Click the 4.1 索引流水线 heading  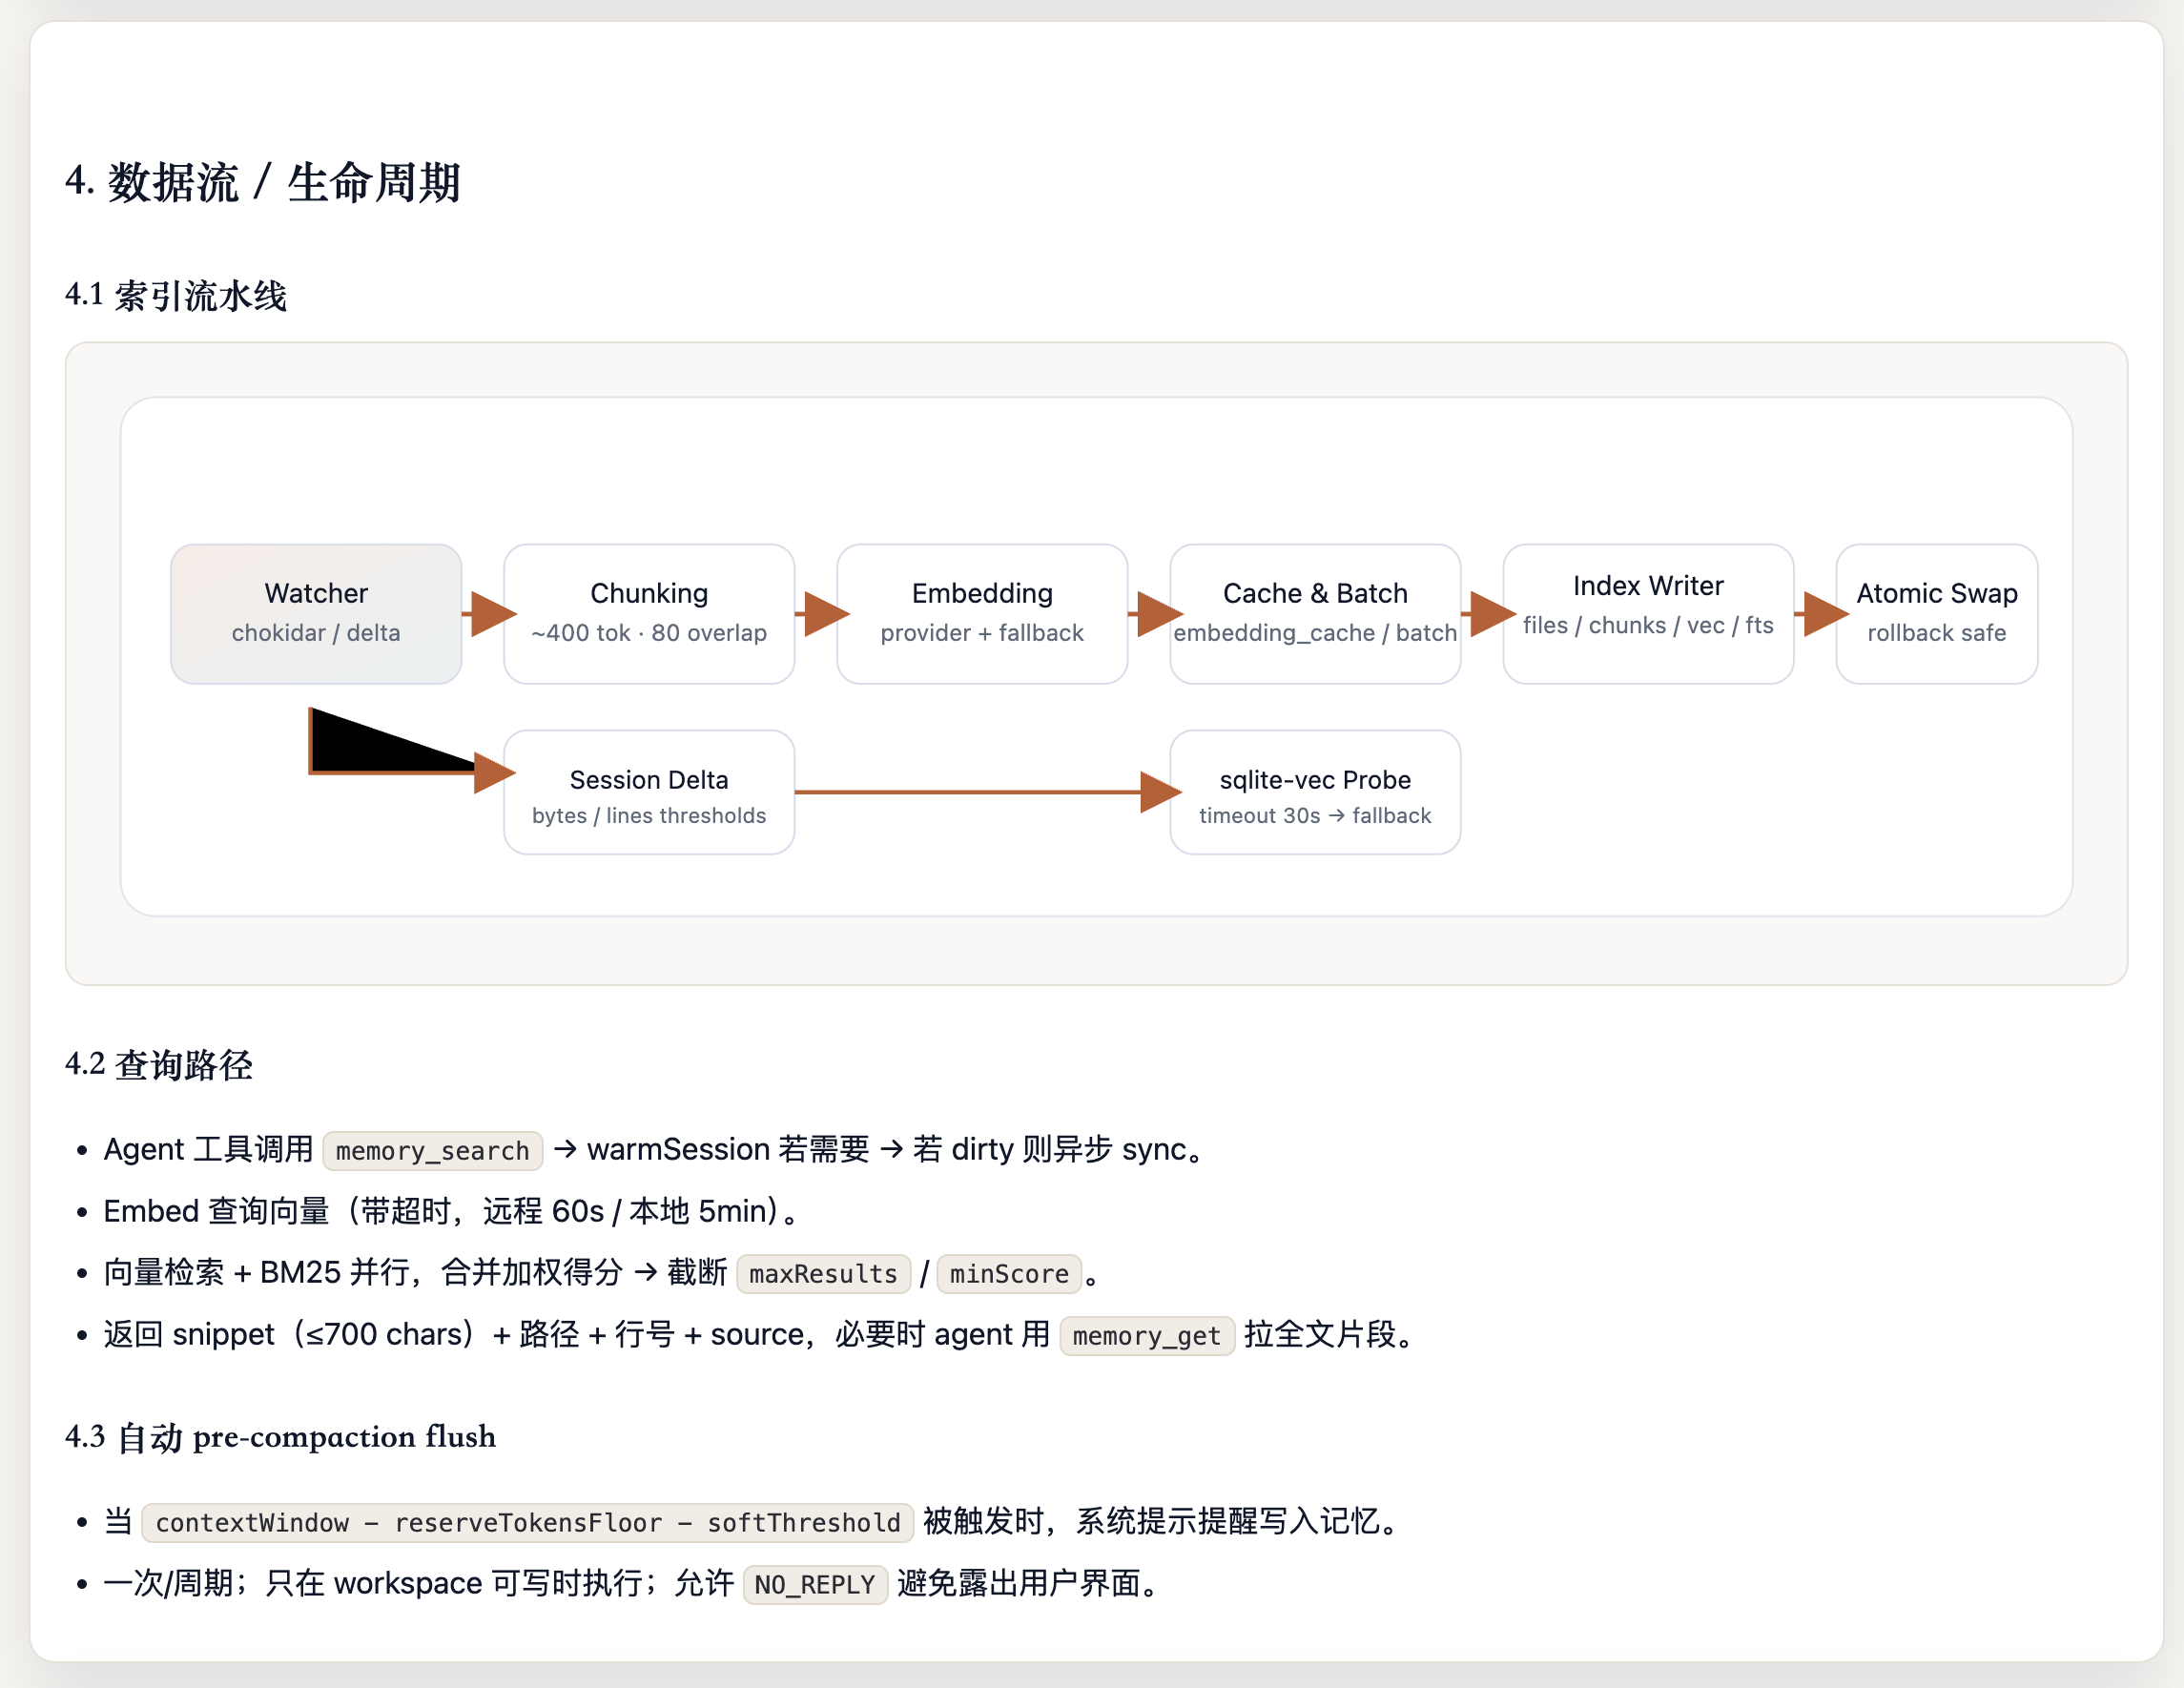click(176, 295)
